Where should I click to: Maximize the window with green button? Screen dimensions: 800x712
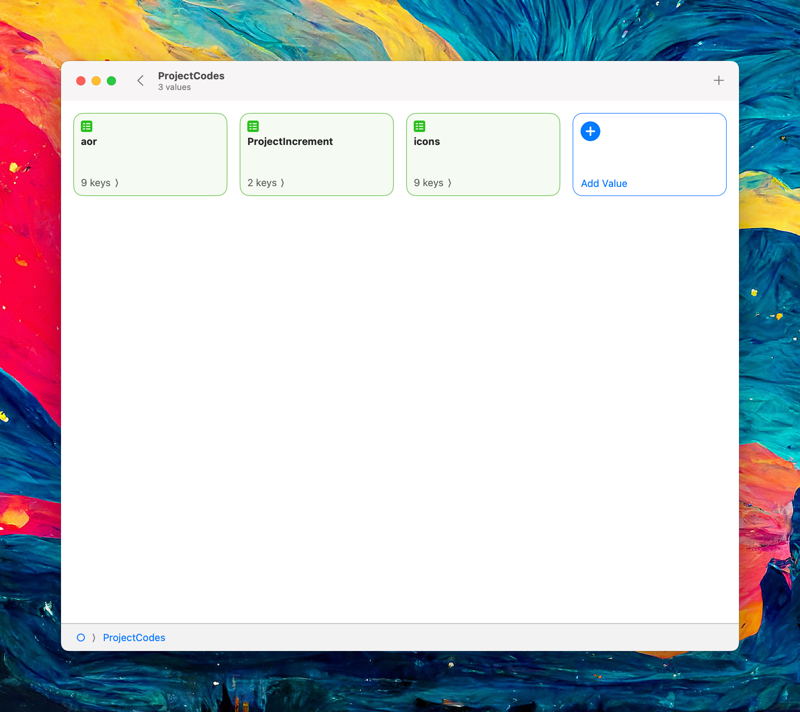111,81
